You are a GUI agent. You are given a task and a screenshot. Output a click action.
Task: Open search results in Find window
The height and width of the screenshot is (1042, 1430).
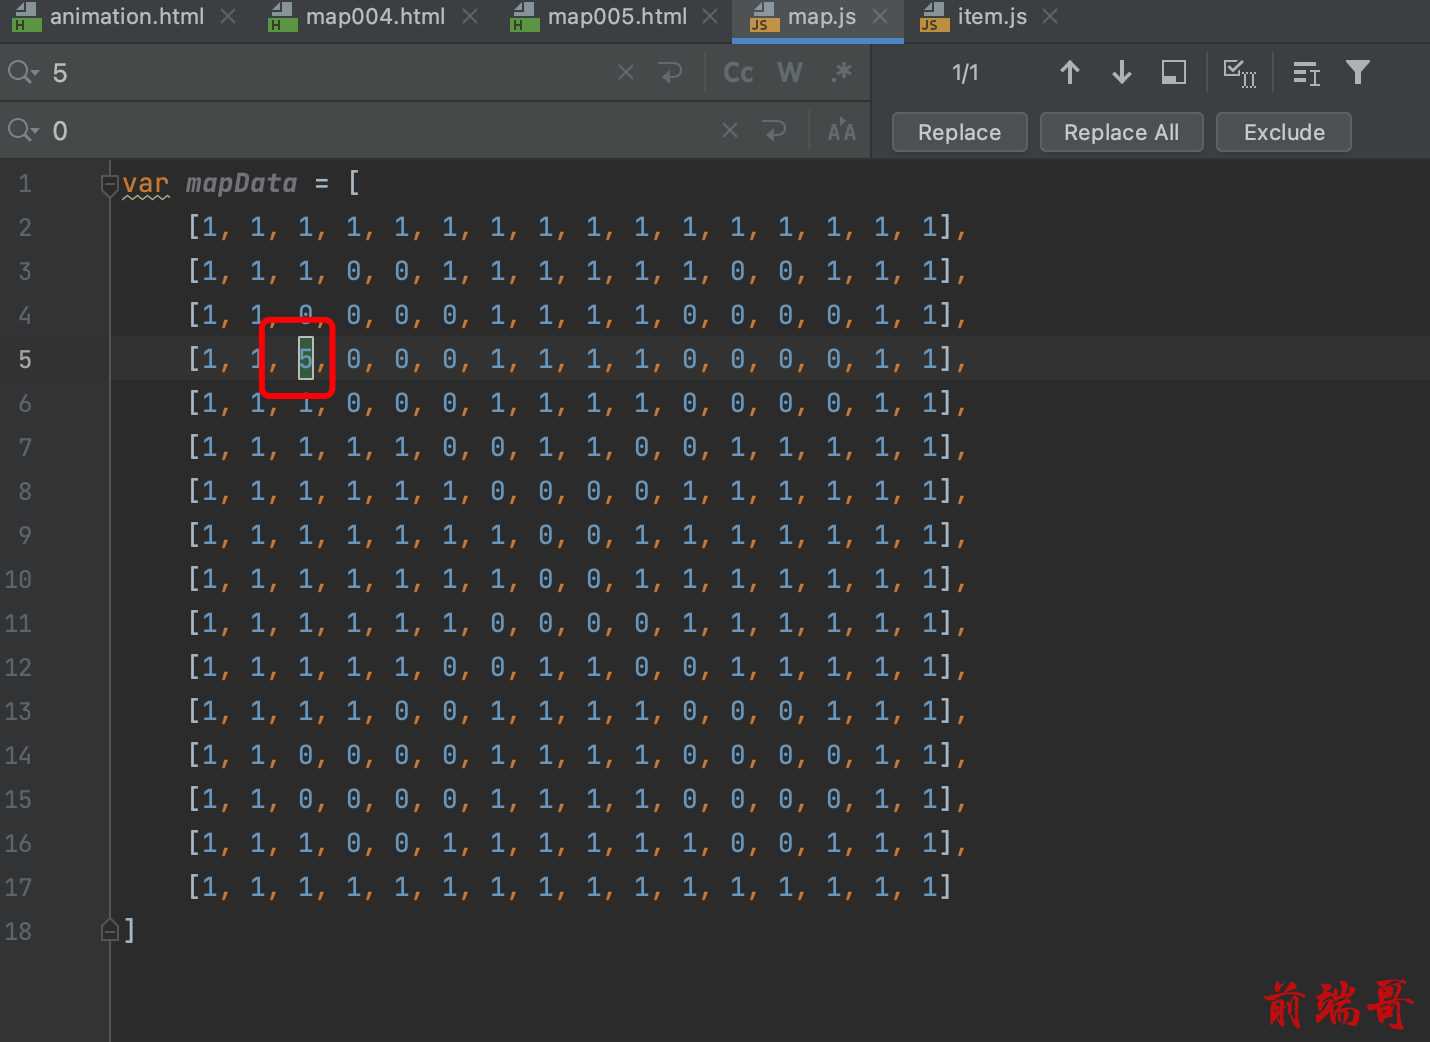tap(1174, 72)
